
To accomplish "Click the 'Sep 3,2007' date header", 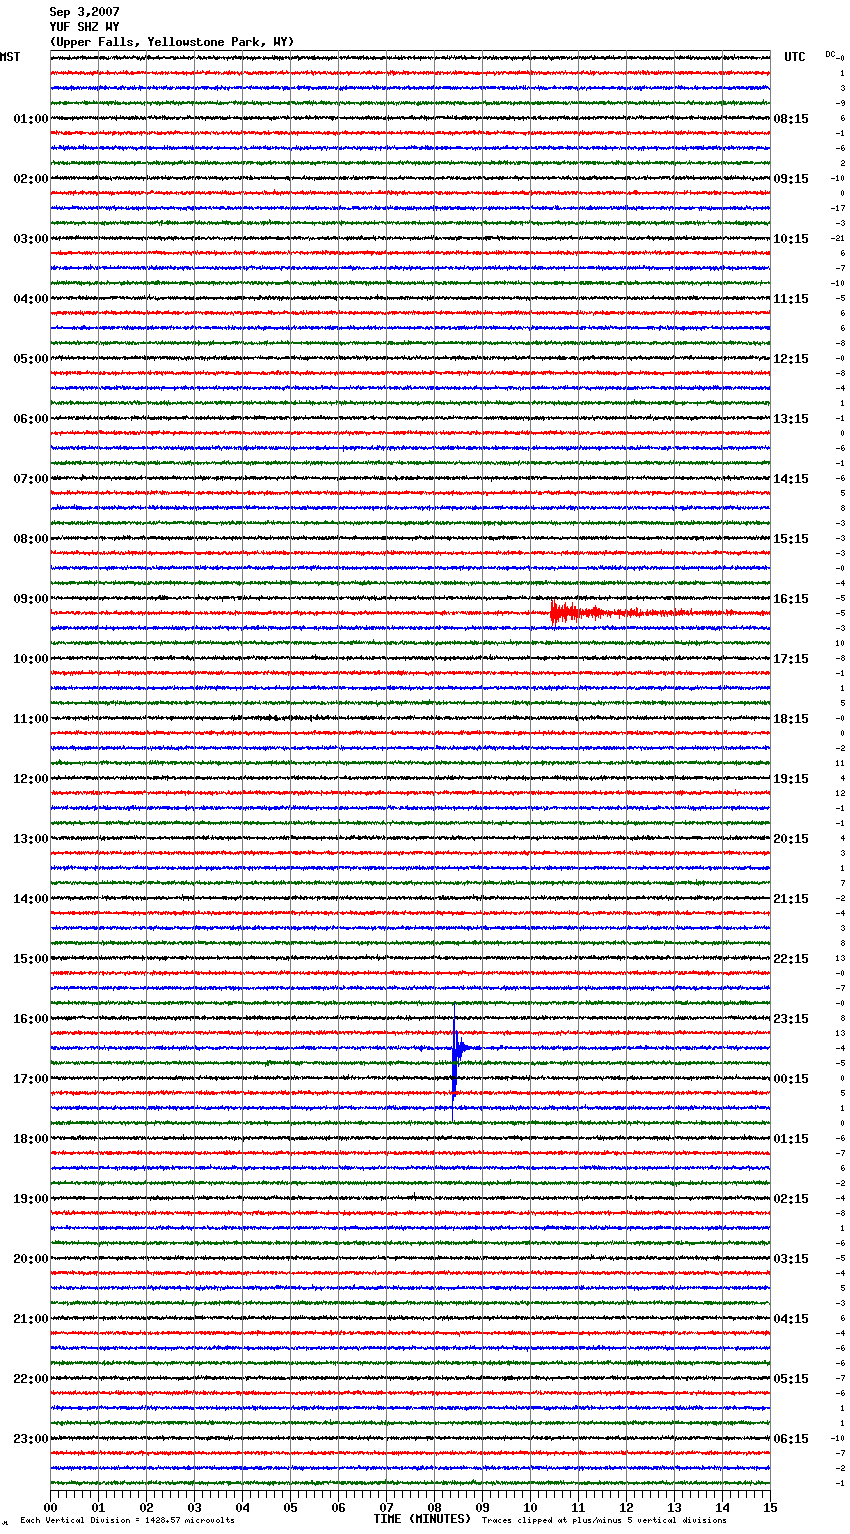I will click(84, 12).
